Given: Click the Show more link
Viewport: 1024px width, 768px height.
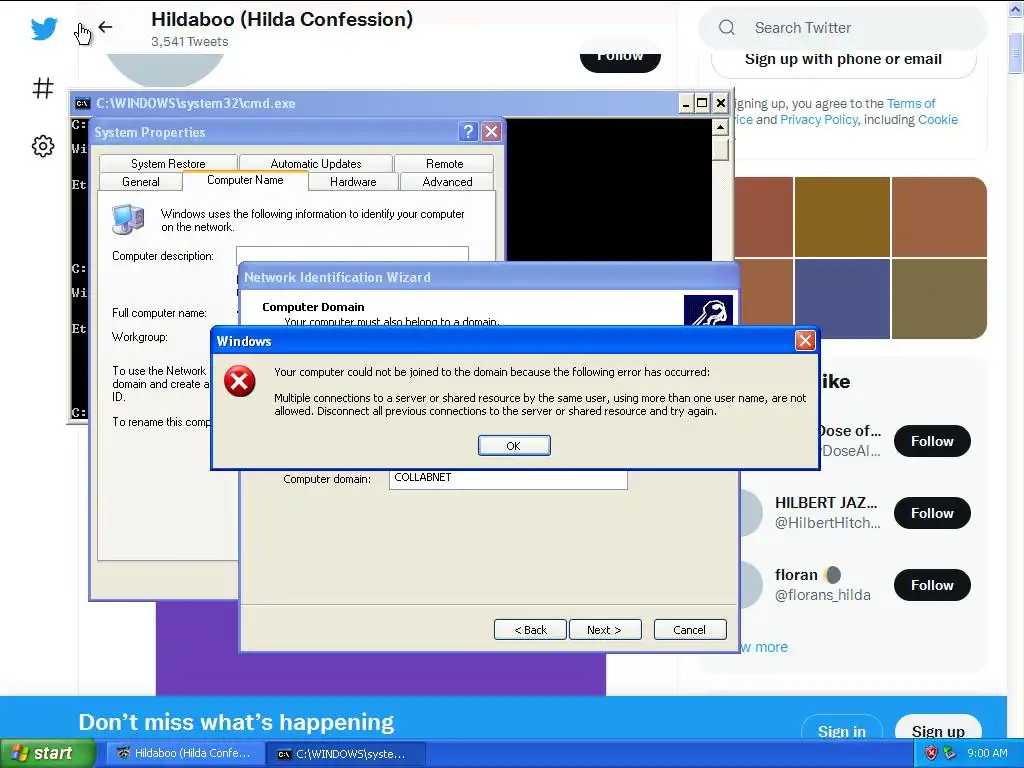Looking at the screenshot, I should click(765, 647).
